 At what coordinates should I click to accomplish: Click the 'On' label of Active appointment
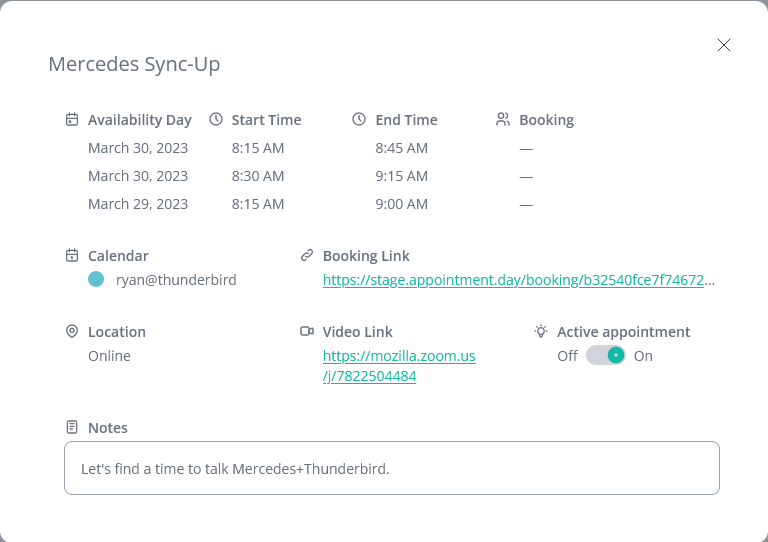coord(643,356)
